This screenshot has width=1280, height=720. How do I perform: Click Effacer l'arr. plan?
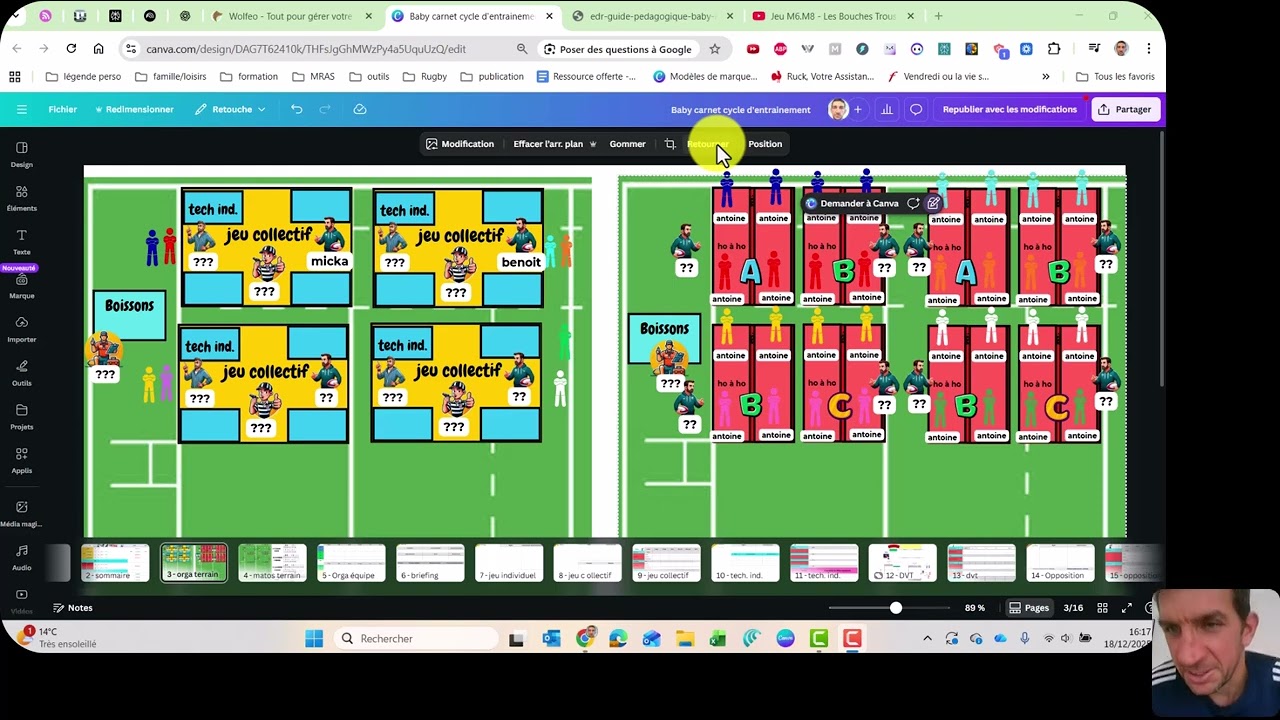pyautogui.click(x=555, y=144)
